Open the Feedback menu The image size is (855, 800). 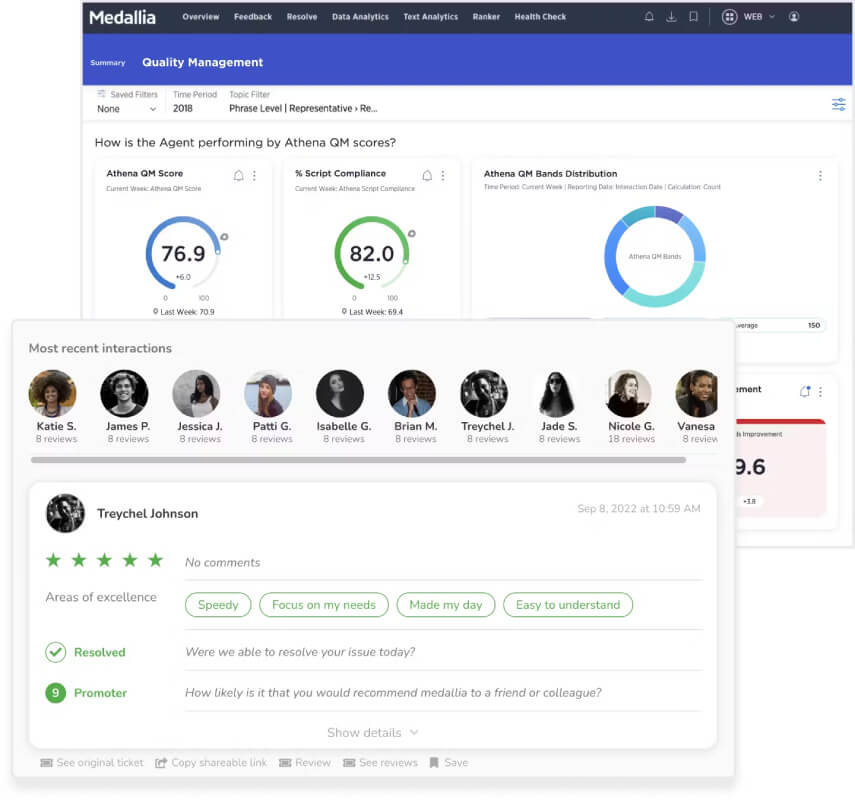click(x=253, y=17)
